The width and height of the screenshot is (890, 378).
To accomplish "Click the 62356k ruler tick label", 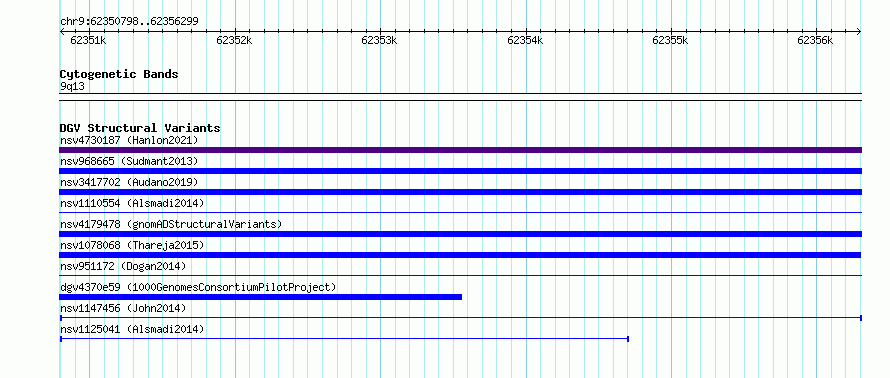I will [x=815, y=40].
